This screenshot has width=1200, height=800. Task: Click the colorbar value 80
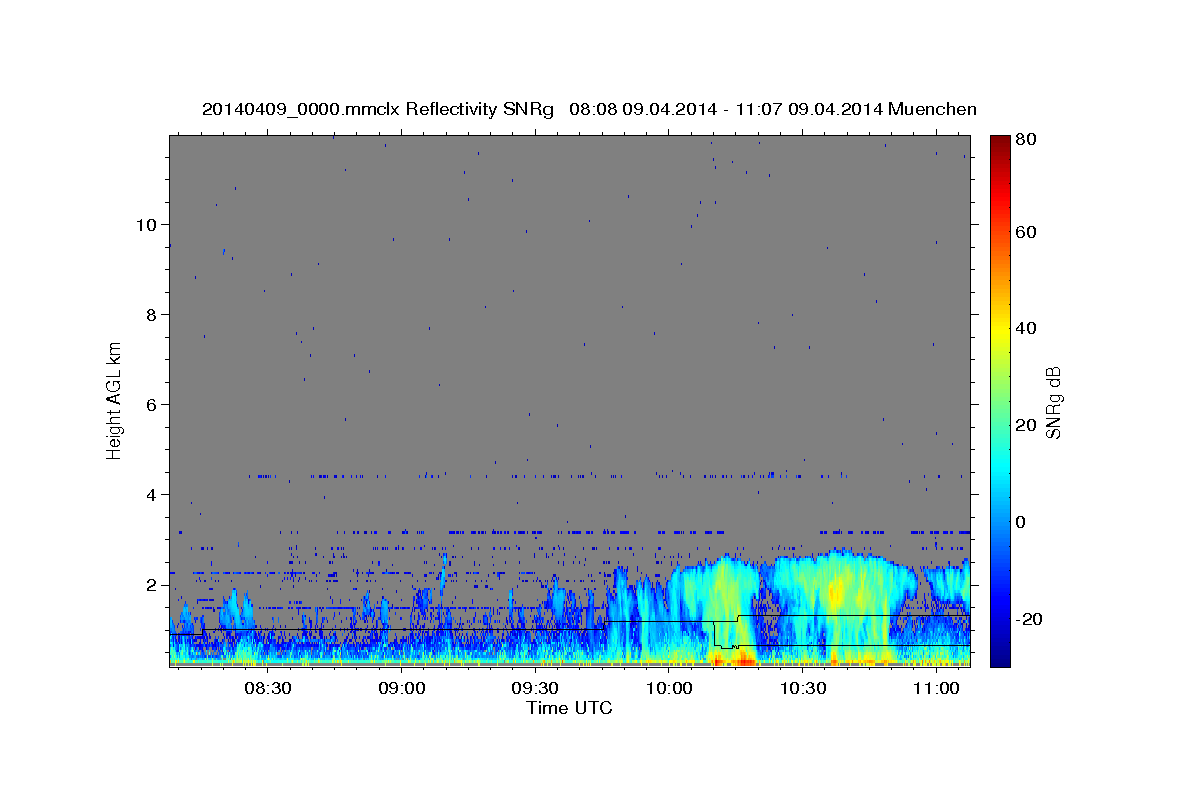(x=1025, y=139)
